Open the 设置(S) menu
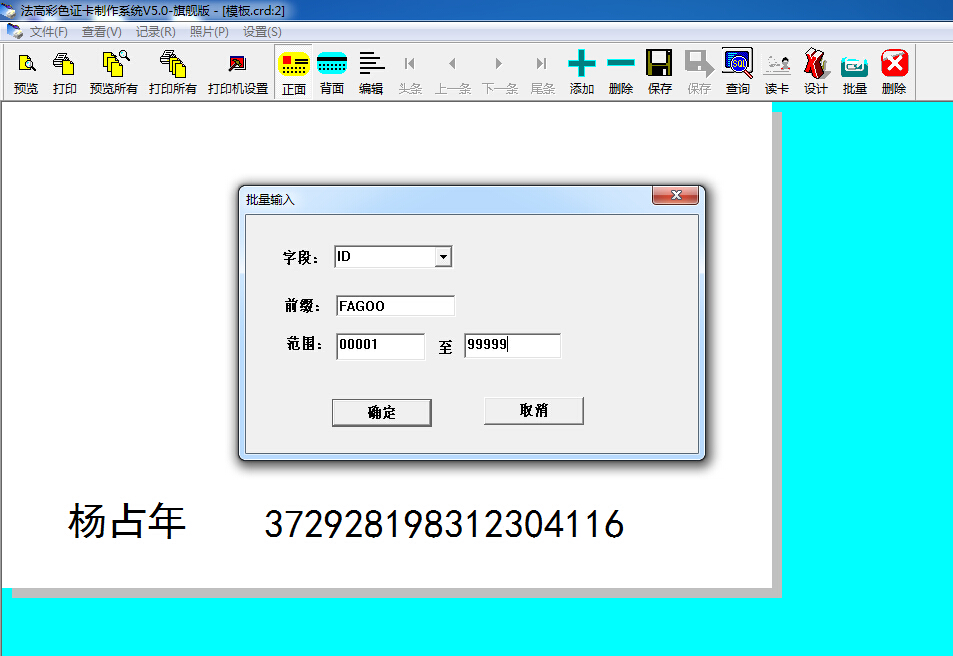Screen dimensions: 953x656 click(x=263, y=32)
